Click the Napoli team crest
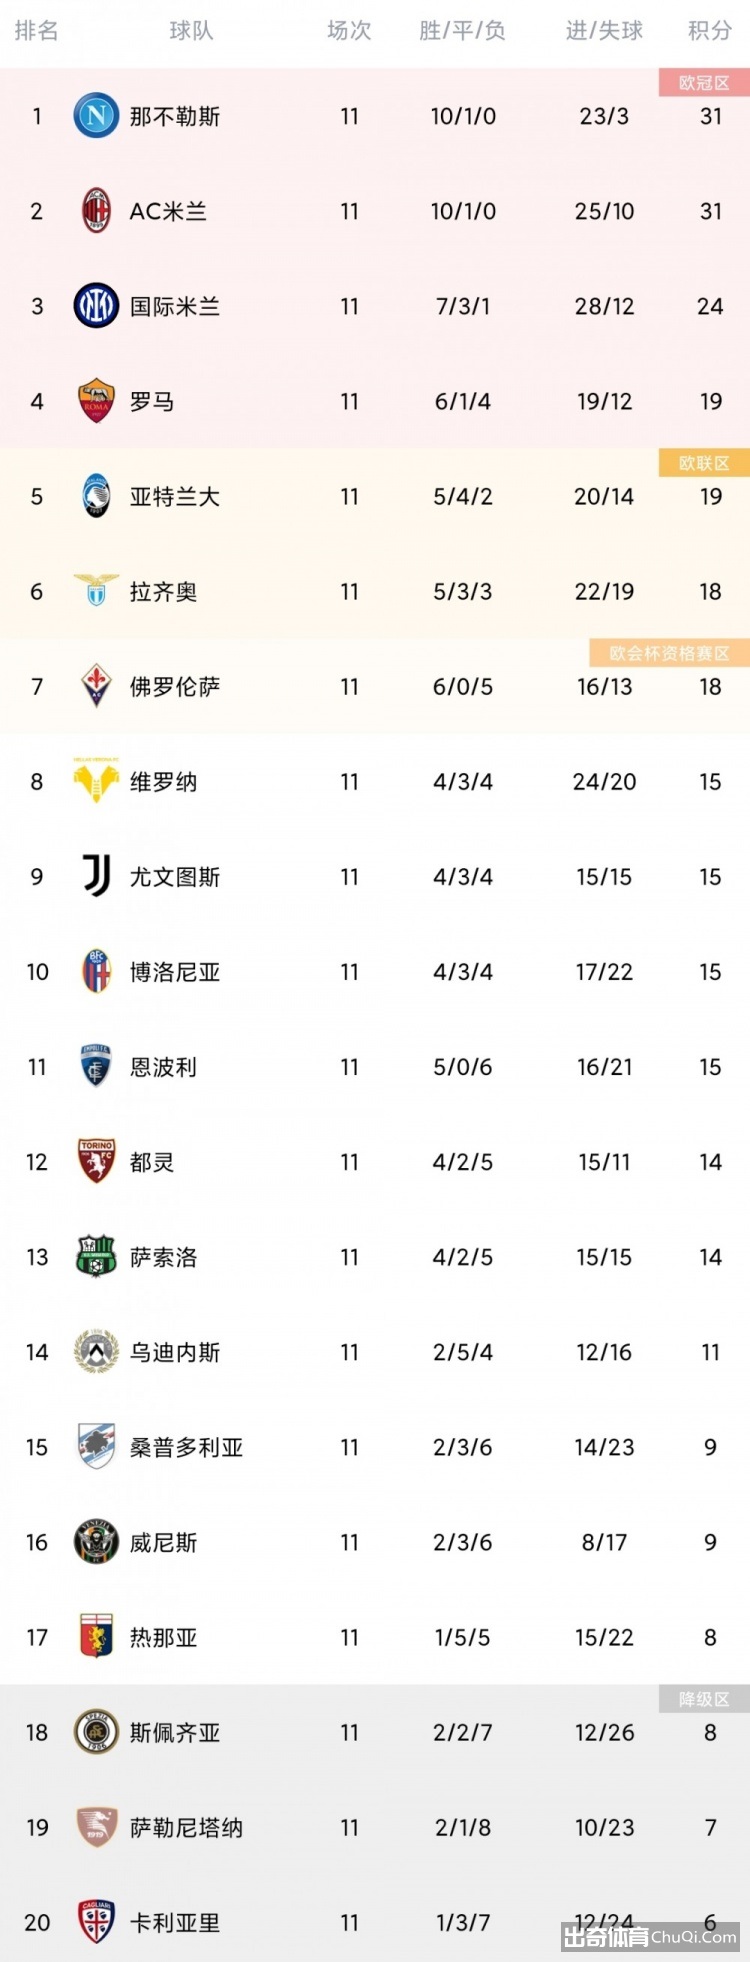This screenshot has height=1962, width=750. [x=97, y=116]
